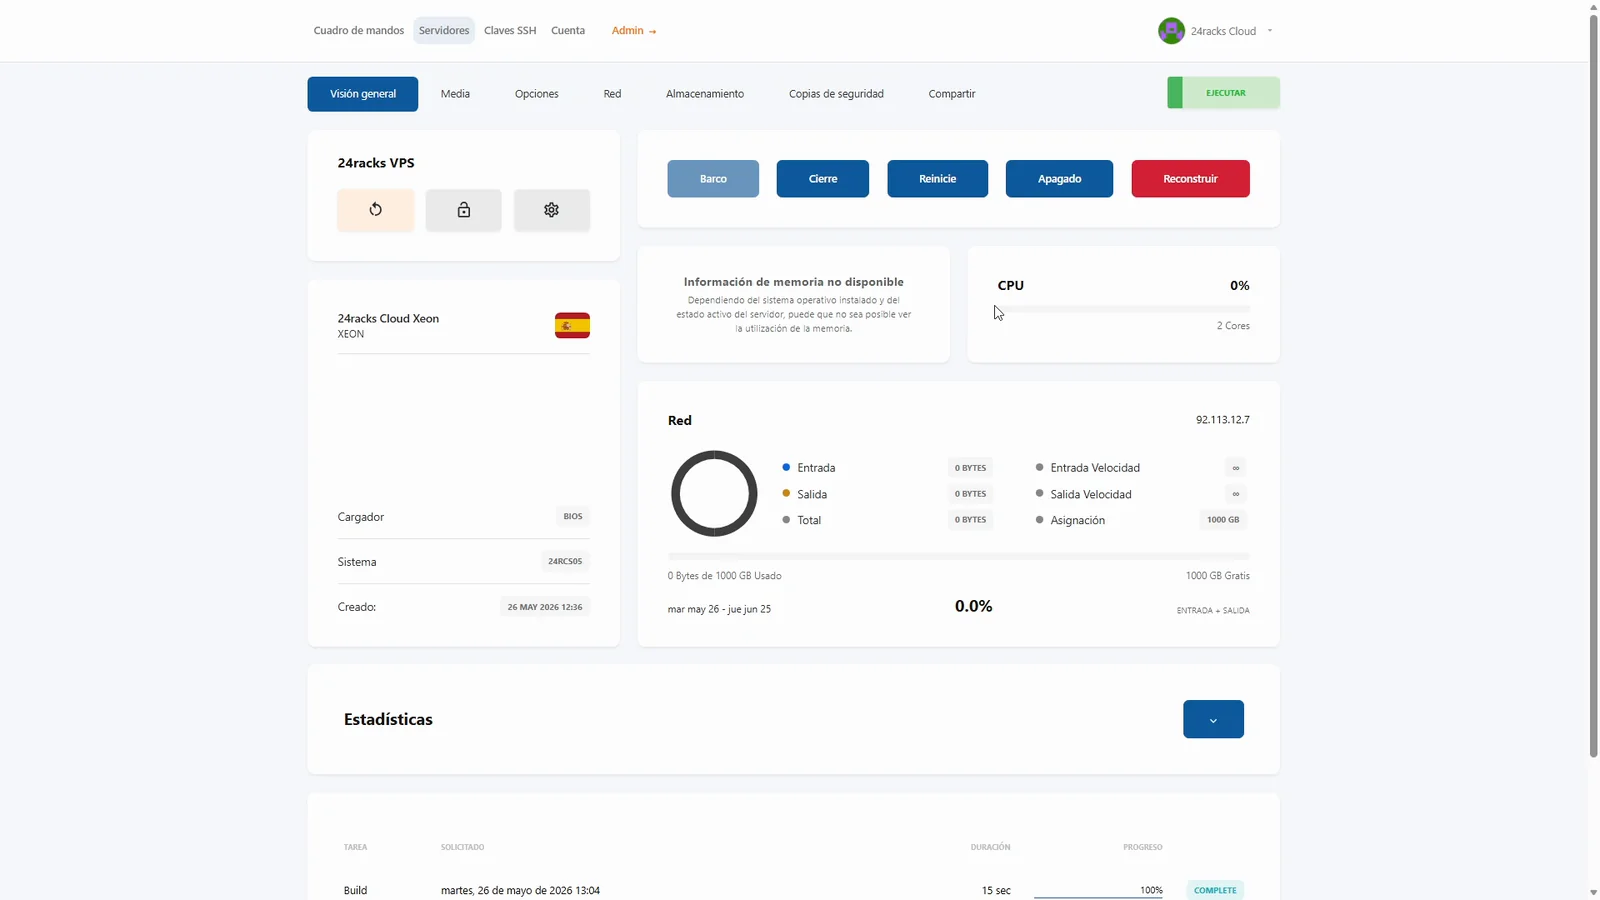Click the bandwidth usage progress bar
Viewport: 1600px width, 900px height.
tap(959, 555)
